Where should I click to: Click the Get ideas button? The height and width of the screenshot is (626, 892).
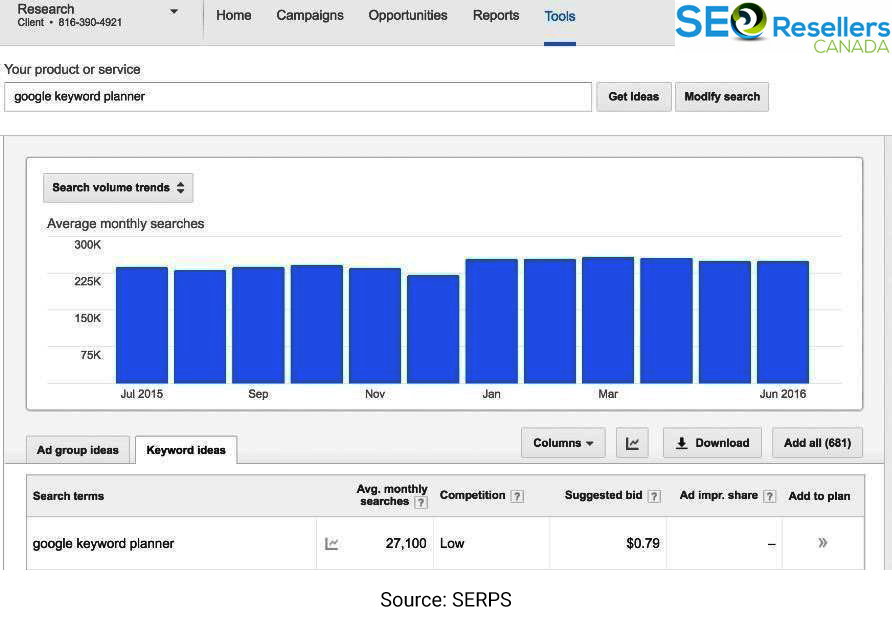tap(634, 97)
